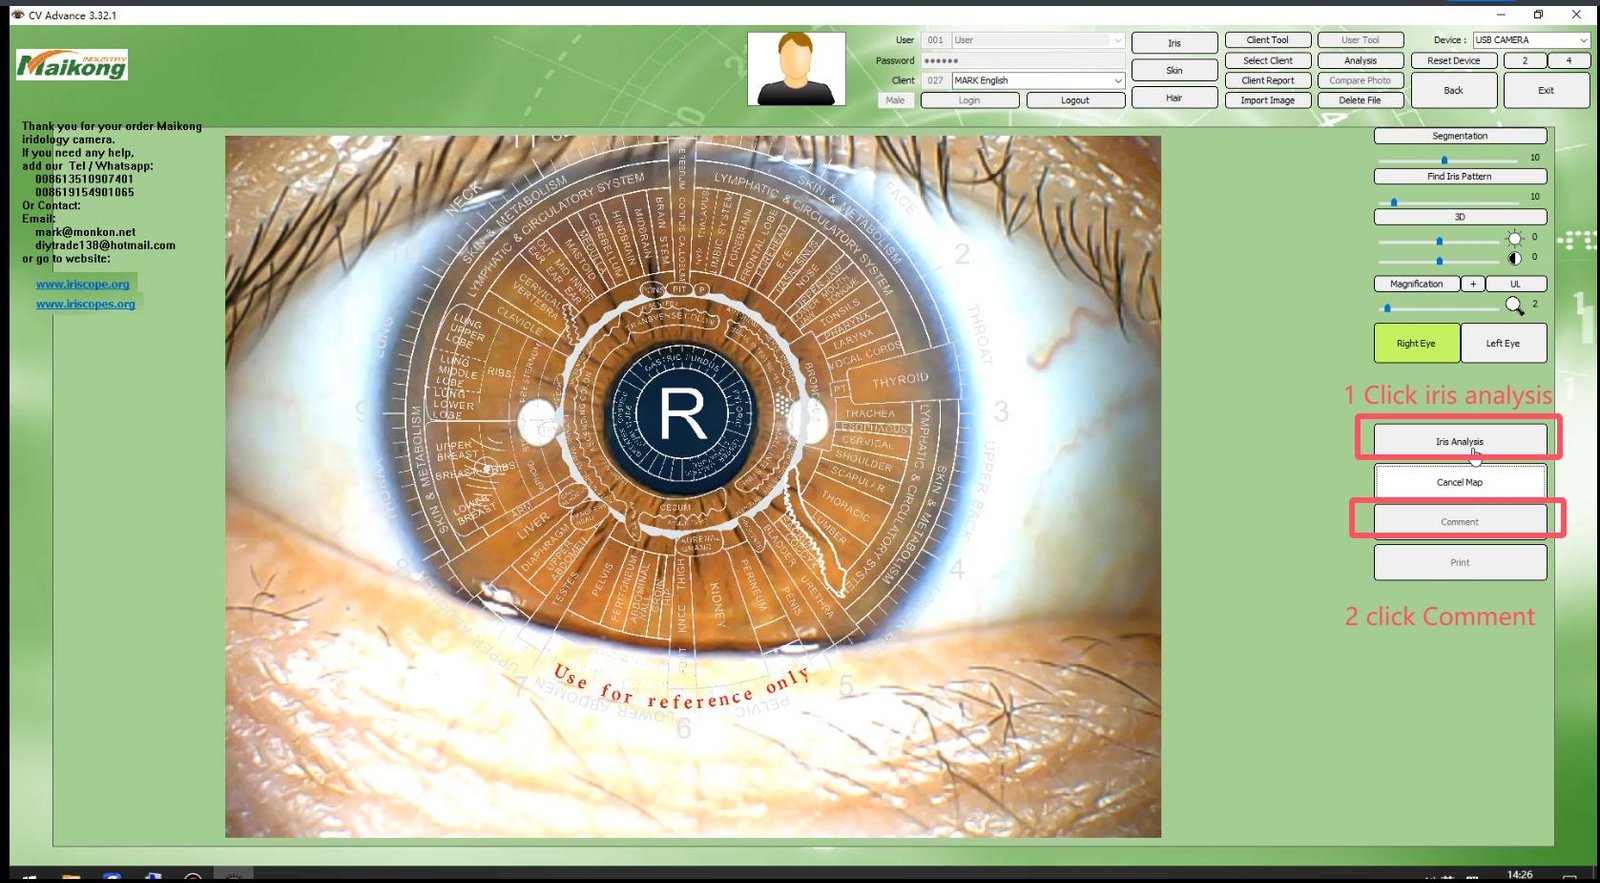1600x883 pixels.
Task: Click the magnification slider handle
Action: (x=1388, y=308)
